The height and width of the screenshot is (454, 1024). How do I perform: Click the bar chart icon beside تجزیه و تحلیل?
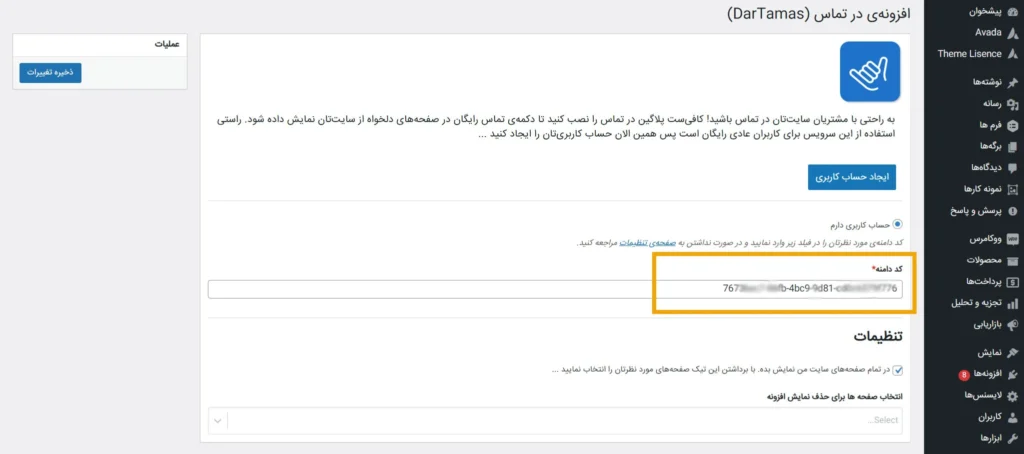coord(1012,303)
